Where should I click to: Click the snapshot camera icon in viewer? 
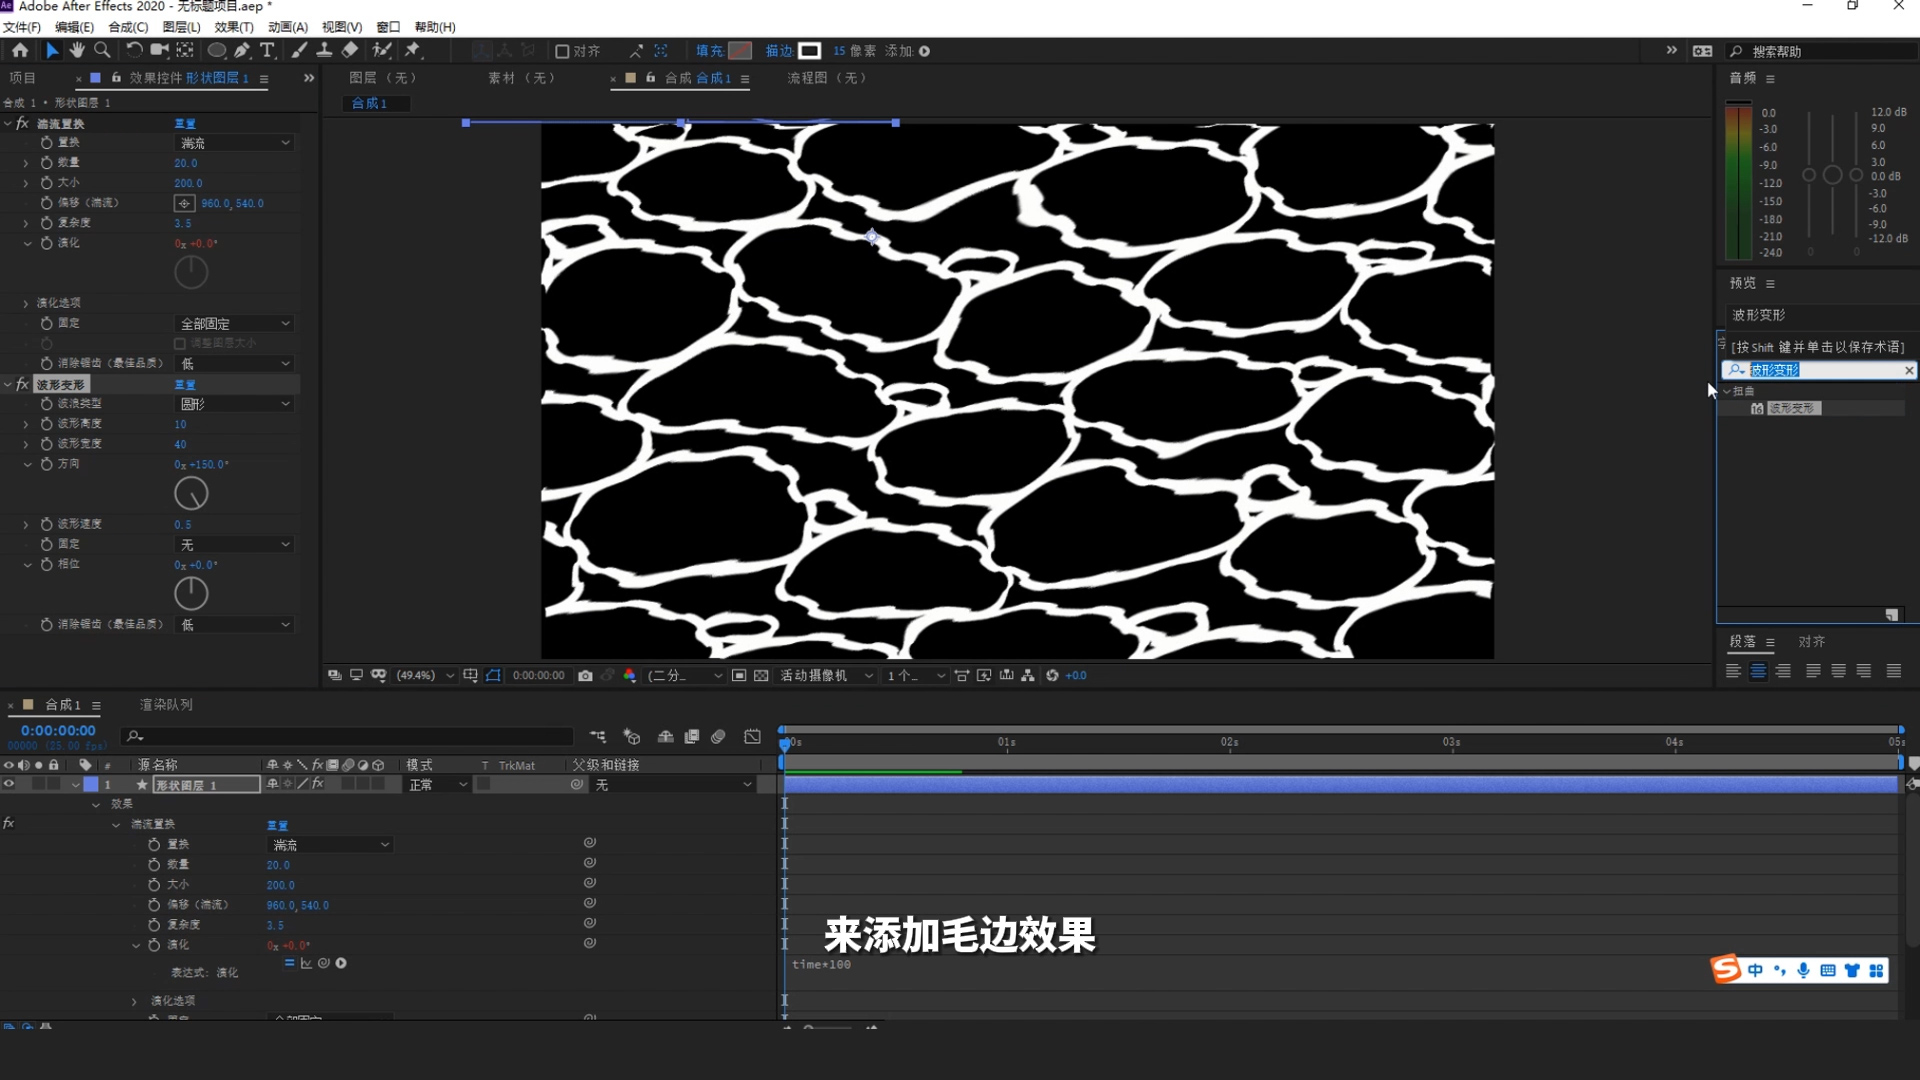585,676
